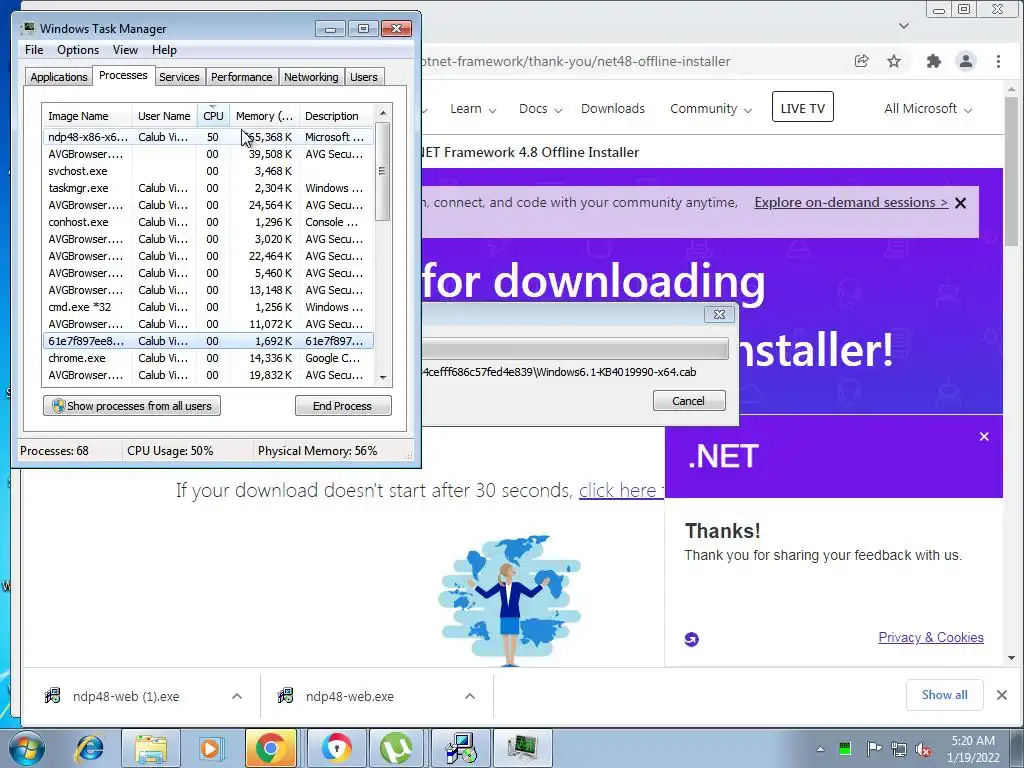Open Chrome three-dot menu
Screen dimensions: 1024x768
[998, 61]
